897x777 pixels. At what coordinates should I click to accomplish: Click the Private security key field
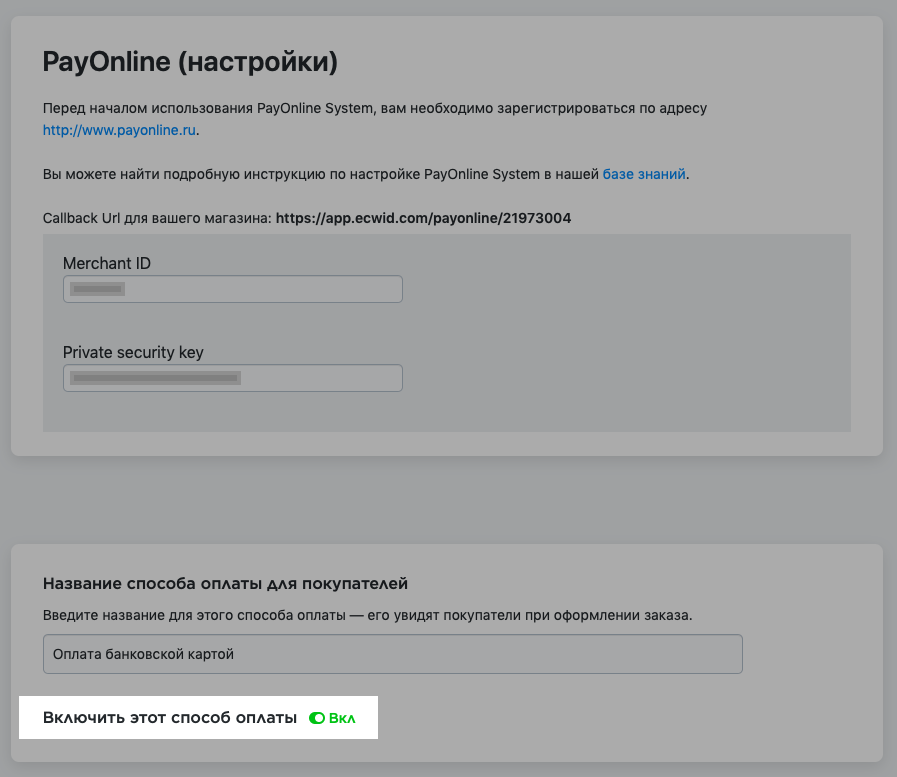233,378
